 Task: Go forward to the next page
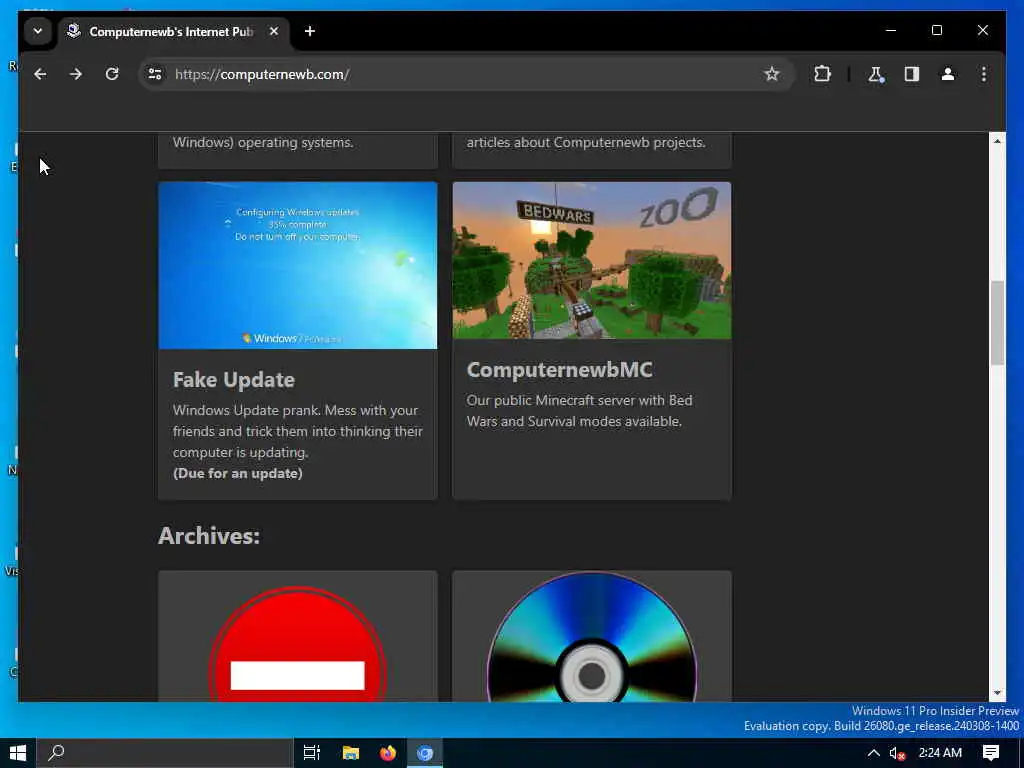[76, 74]
